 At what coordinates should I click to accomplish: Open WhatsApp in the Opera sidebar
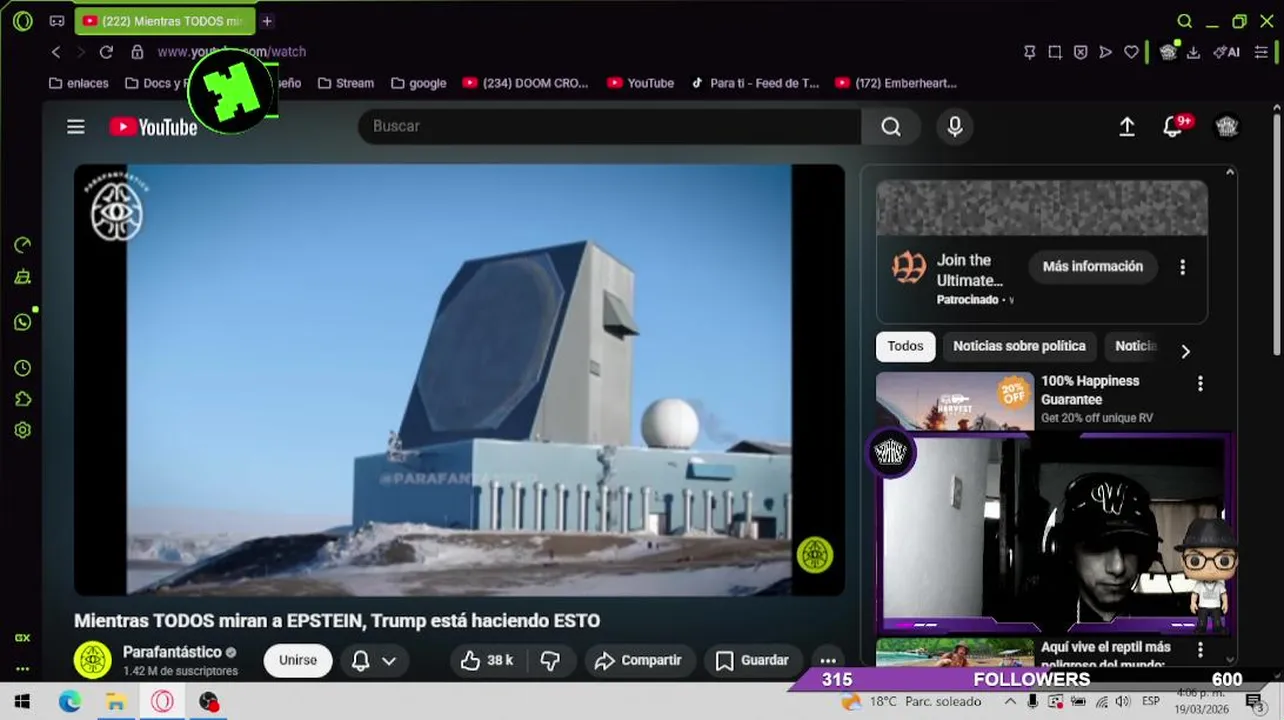22,322
